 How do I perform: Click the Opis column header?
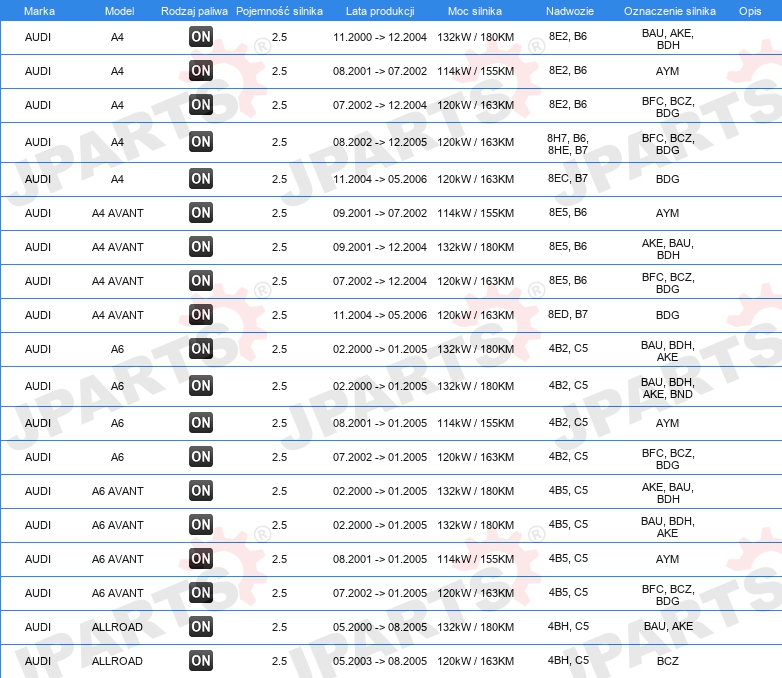(x=750, y=11)
